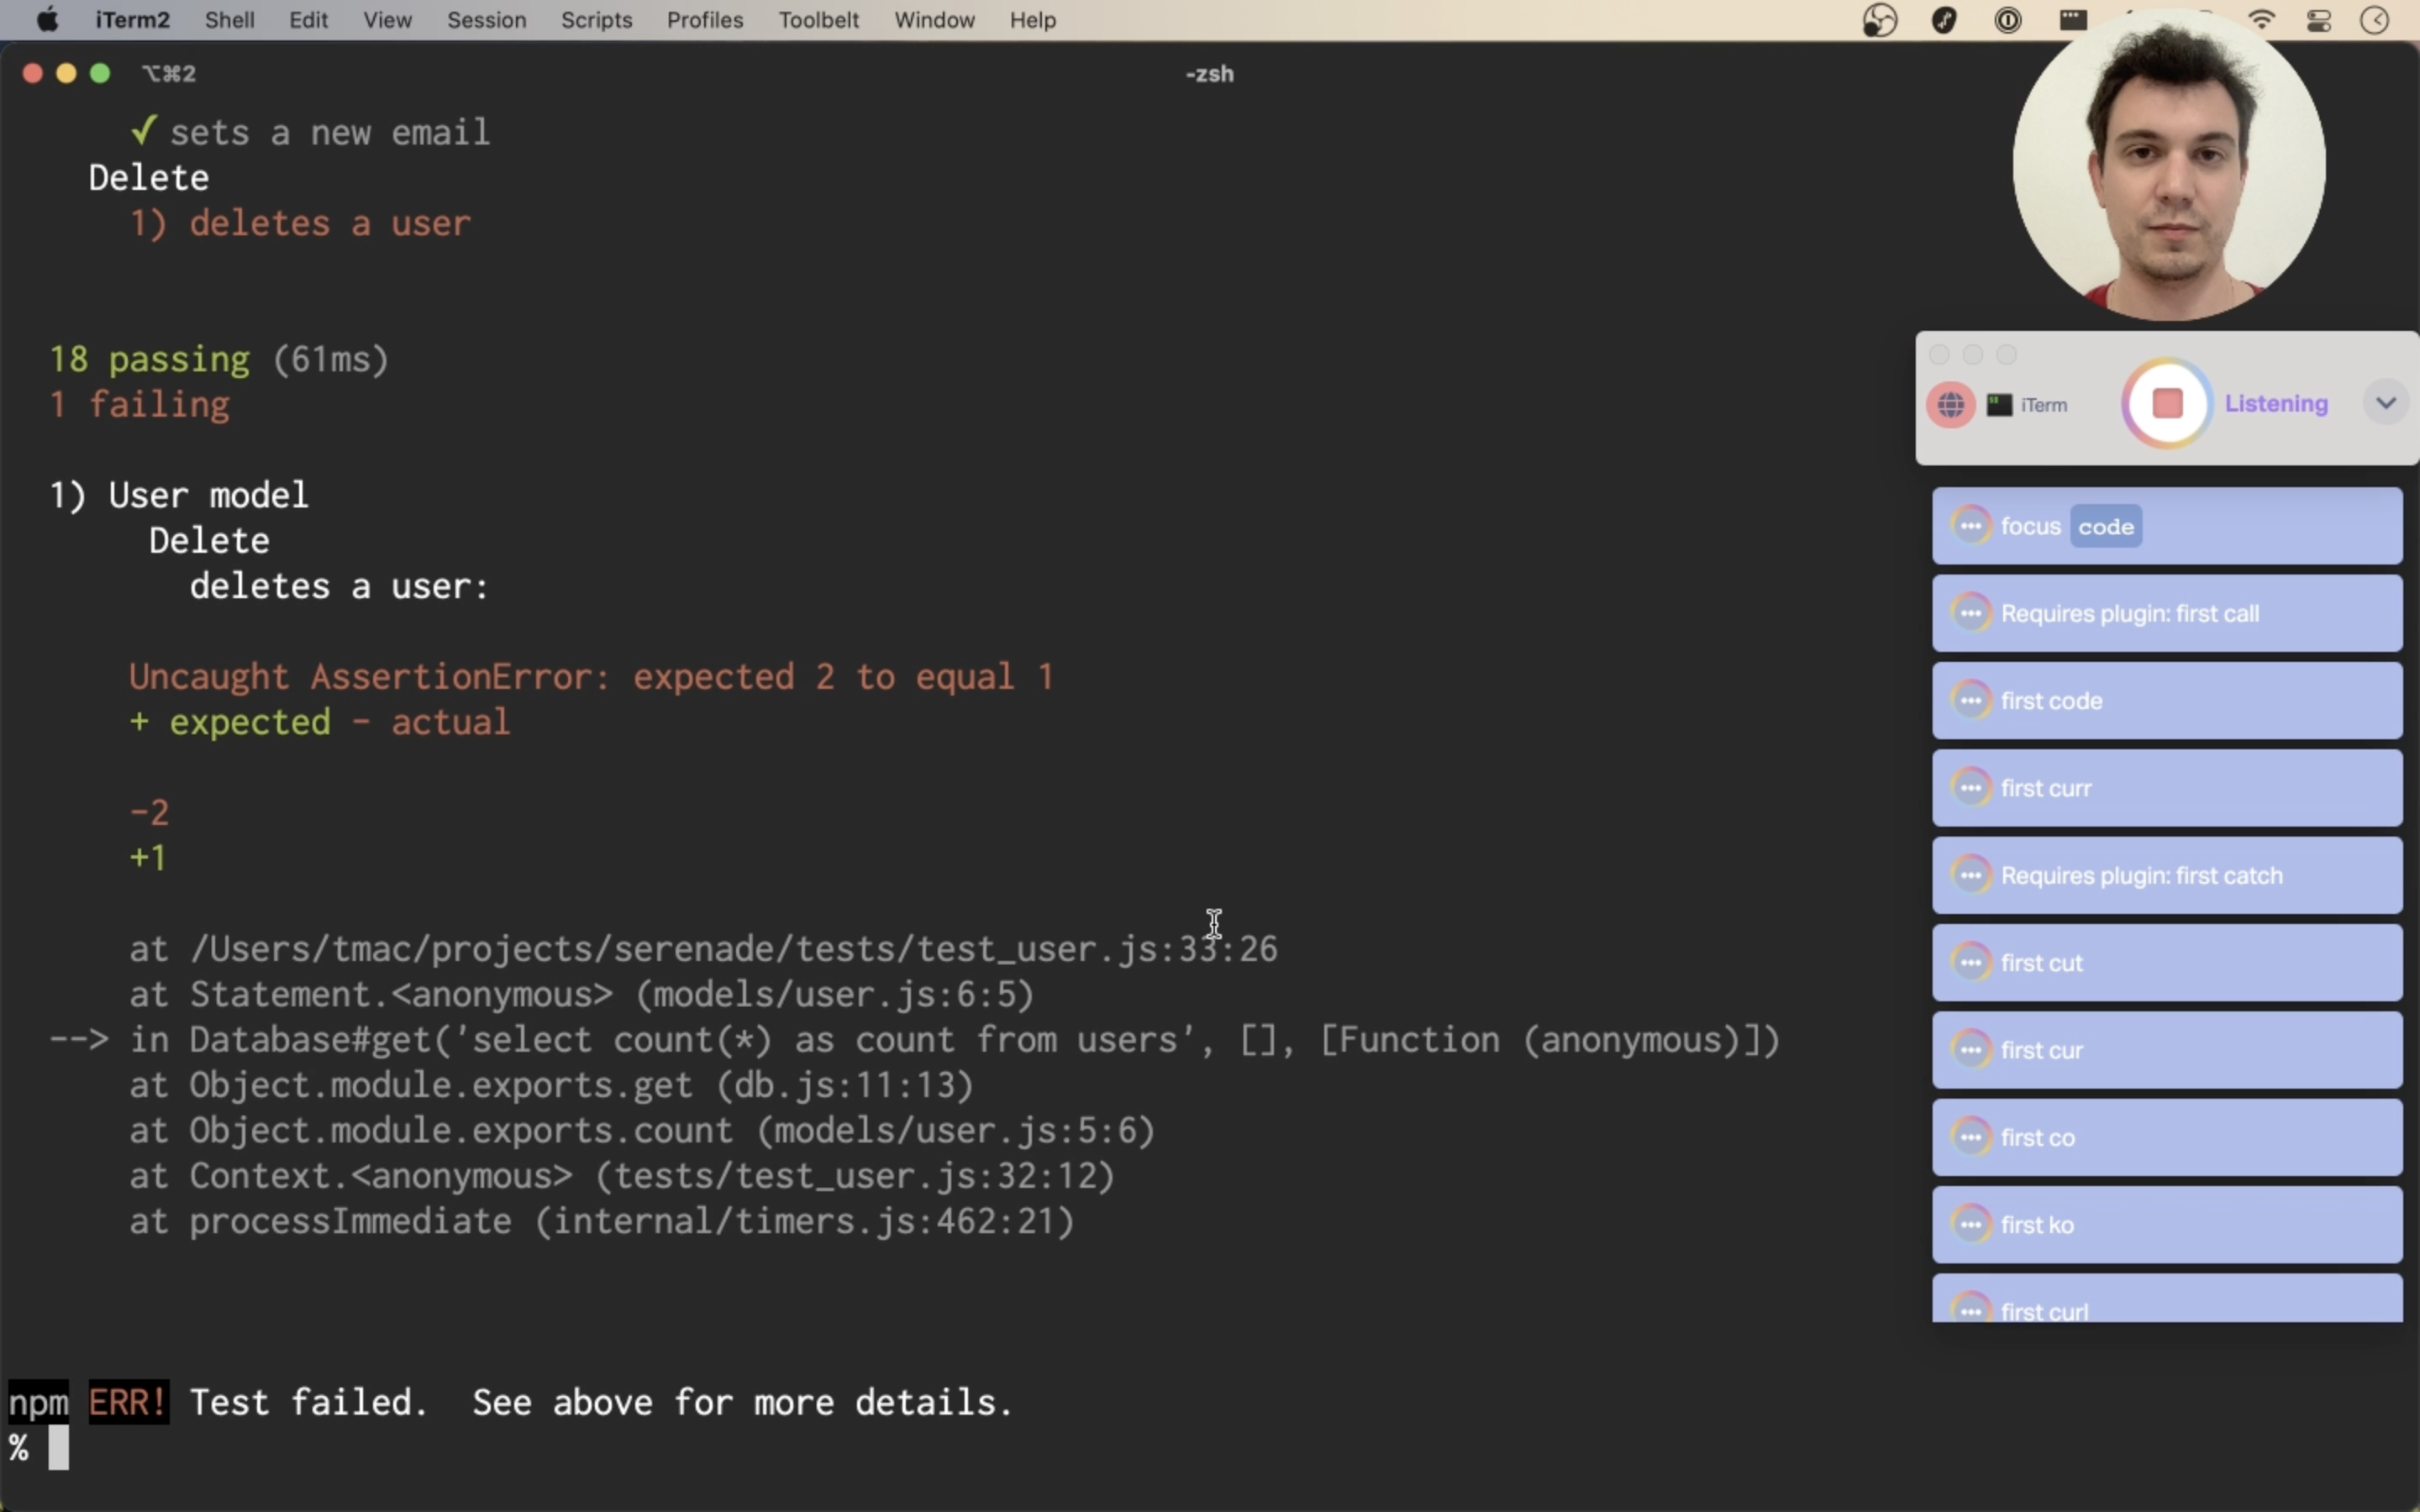Toggle the 'Listening' status label

point(2276,404)
